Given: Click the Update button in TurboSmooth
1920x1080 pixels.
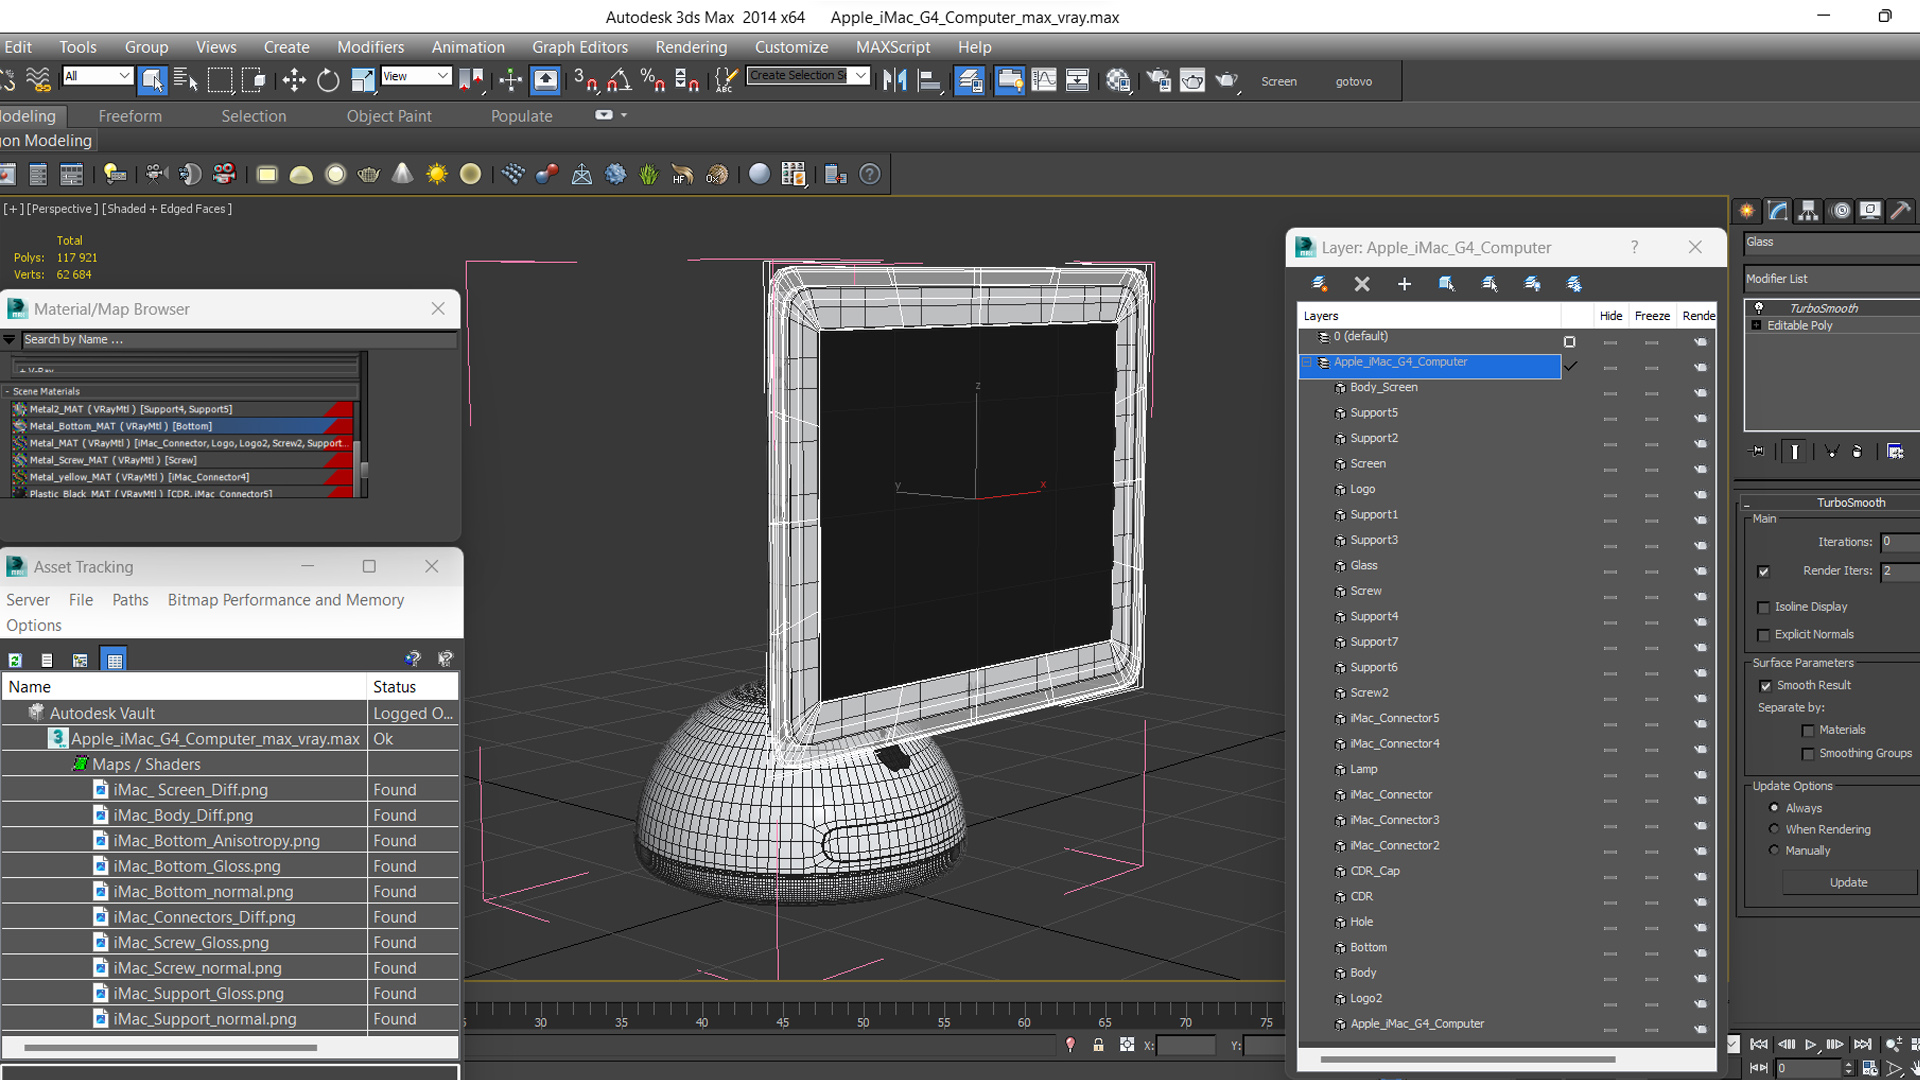Looking at the screenshot, I should pos(1848,882).
